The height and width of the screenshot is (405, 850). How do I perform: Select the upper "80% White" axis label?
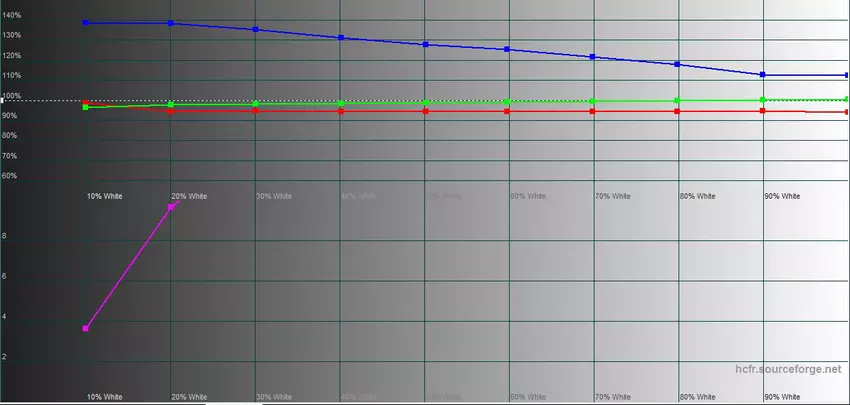697,196
